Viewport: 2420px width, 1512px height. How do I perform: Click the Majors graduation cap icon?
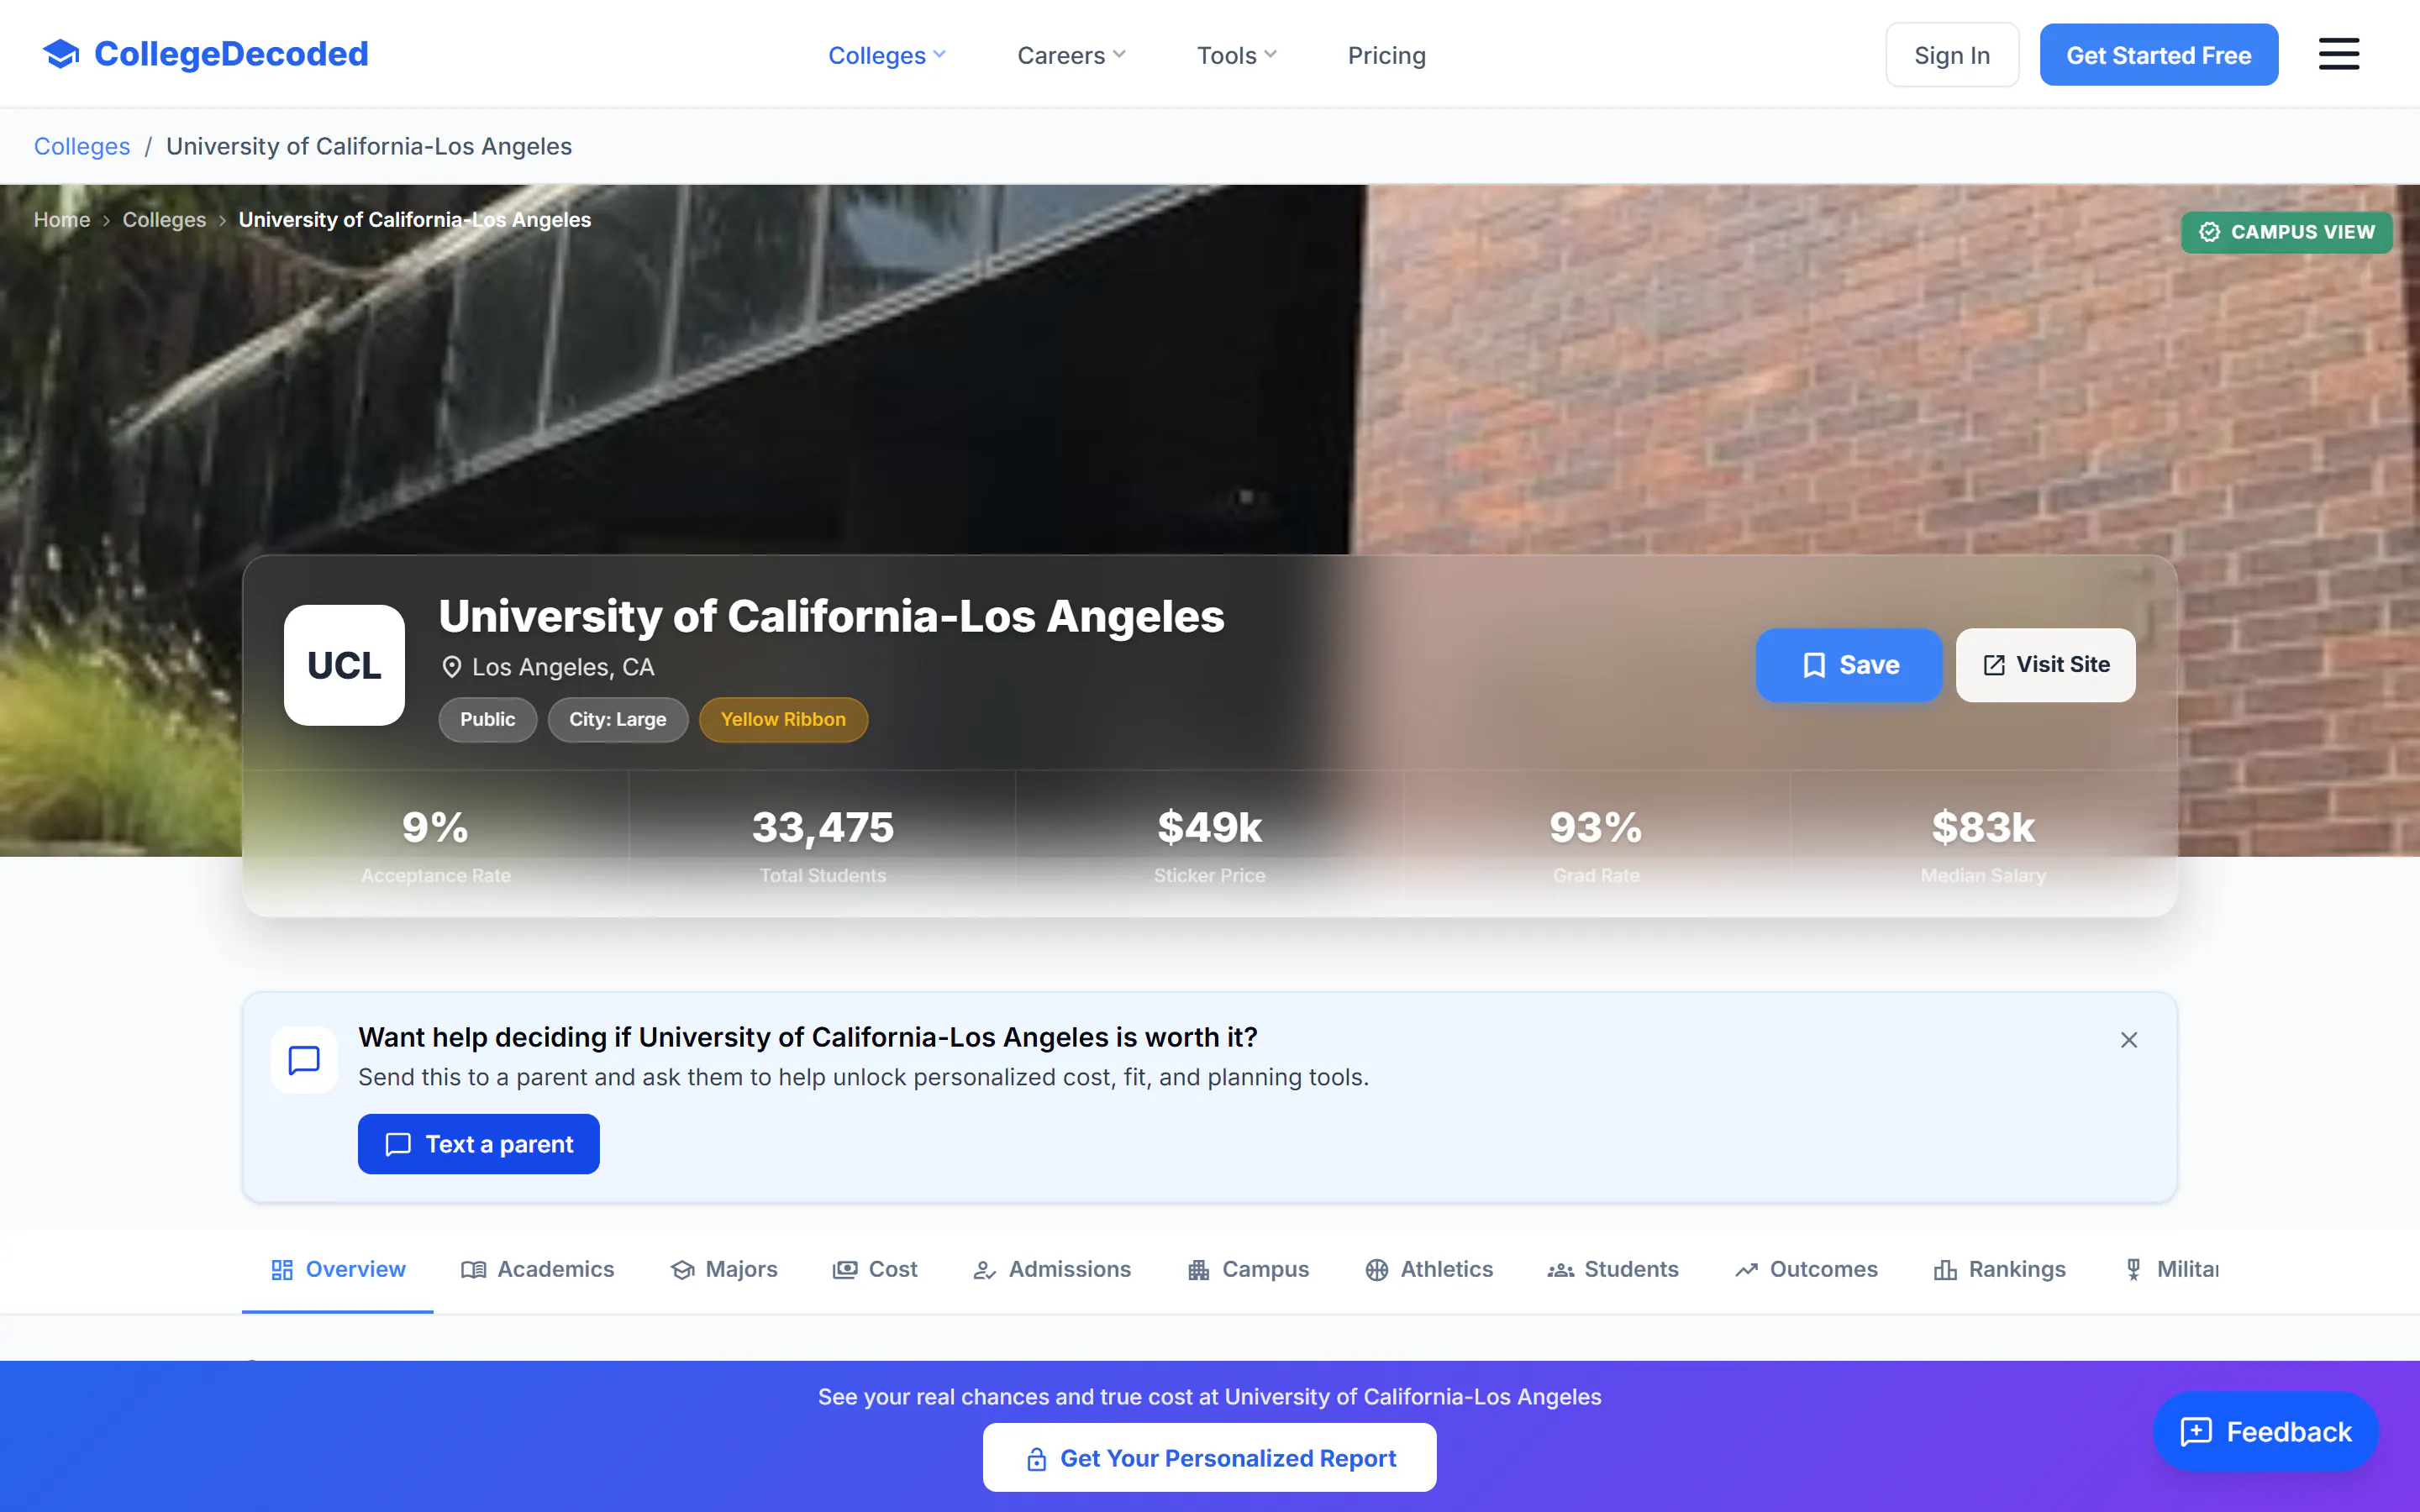click(683, 1270)
